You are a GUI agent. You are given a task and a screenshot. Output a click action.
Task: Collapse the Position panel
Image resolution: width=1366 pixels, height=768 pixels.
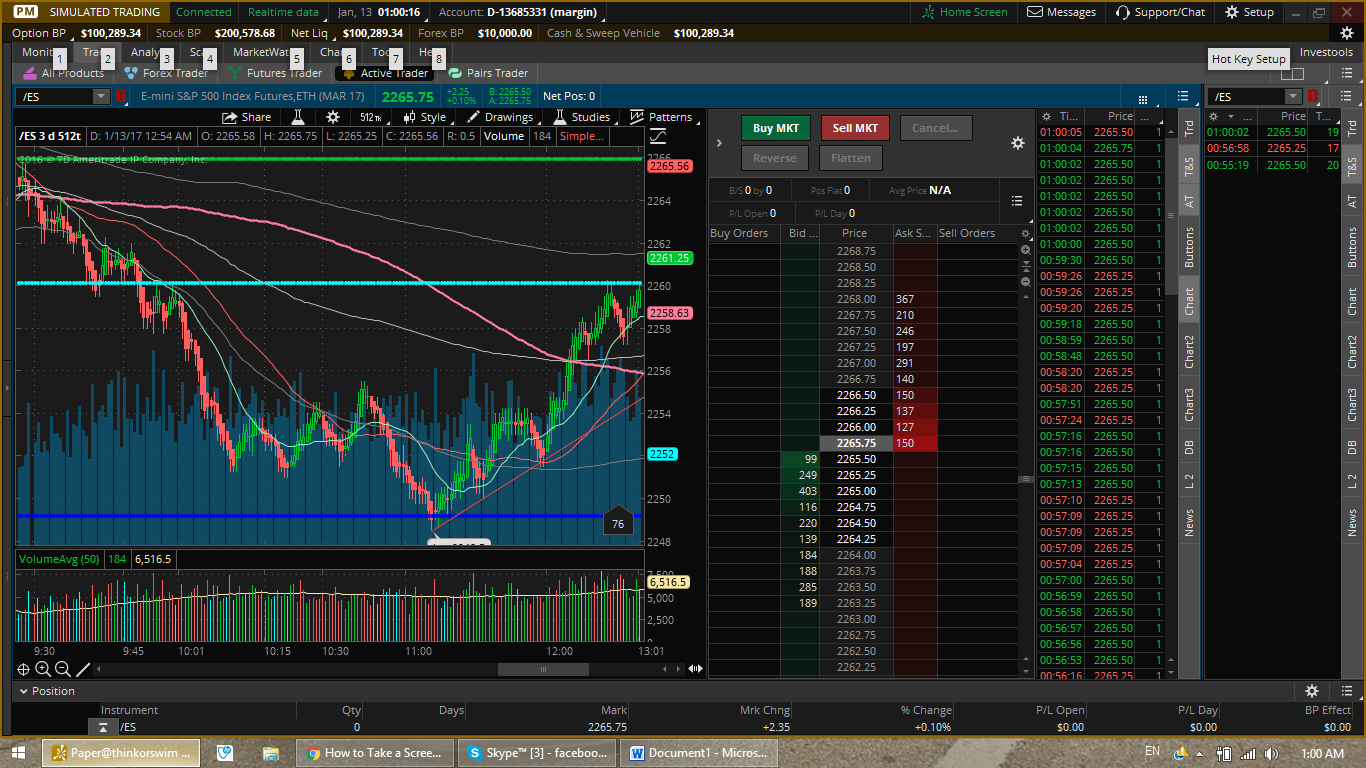tap(24, 691)
